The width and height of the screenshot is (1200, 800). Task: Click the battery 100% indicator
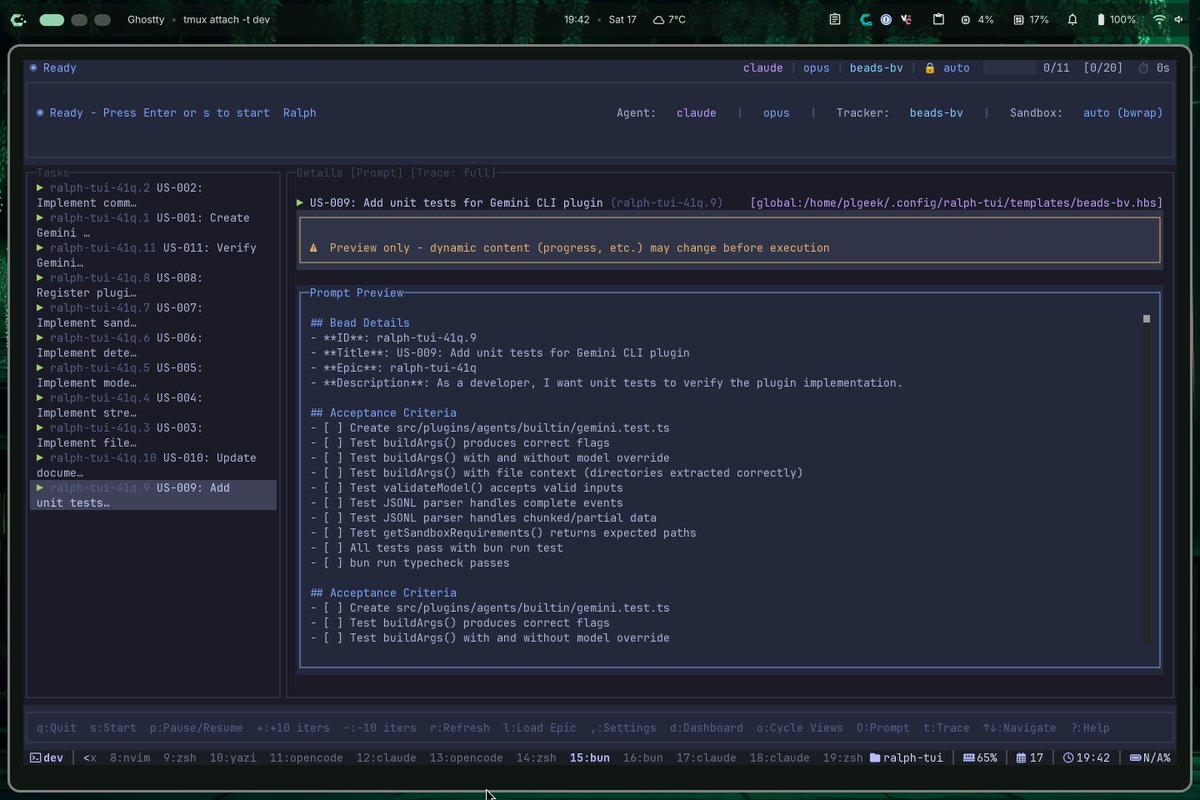click(1116, 19)
